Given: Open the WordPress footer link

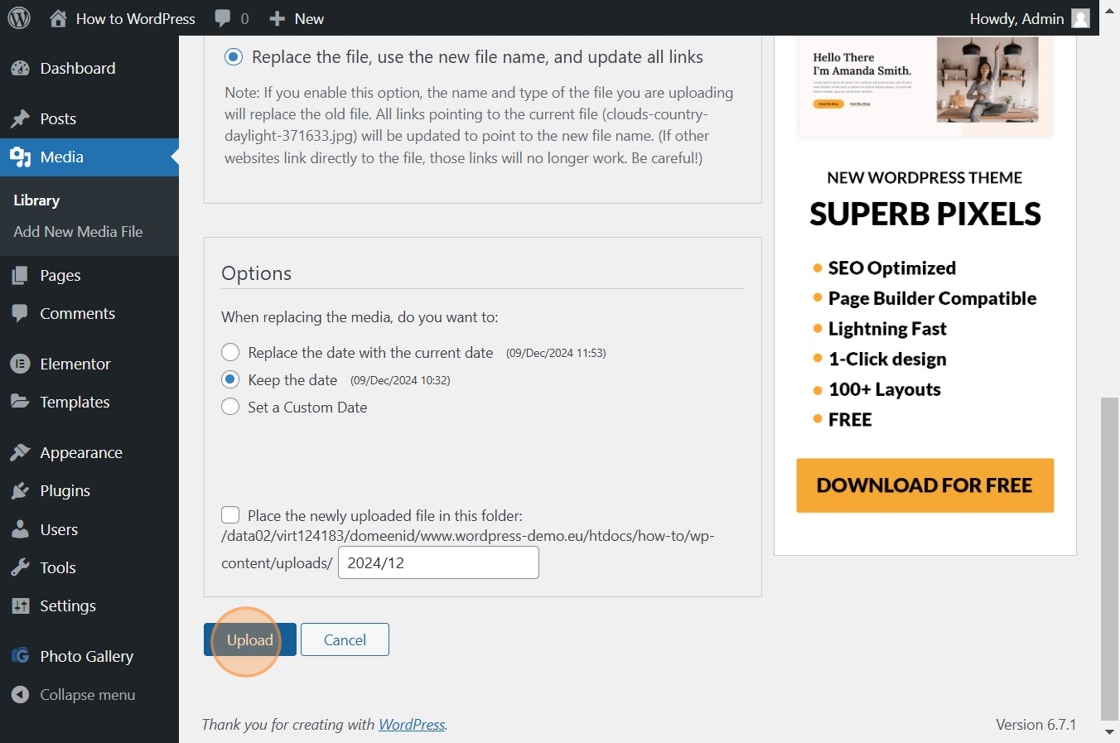Looking at the screenshot, I should tap(411, 724).
